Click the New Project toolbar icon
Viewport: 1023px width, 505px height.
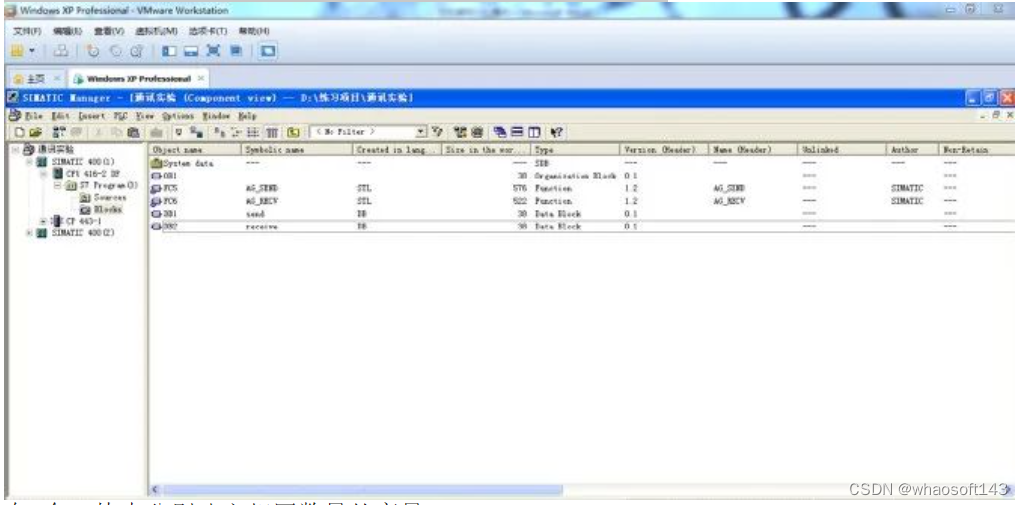19,132
